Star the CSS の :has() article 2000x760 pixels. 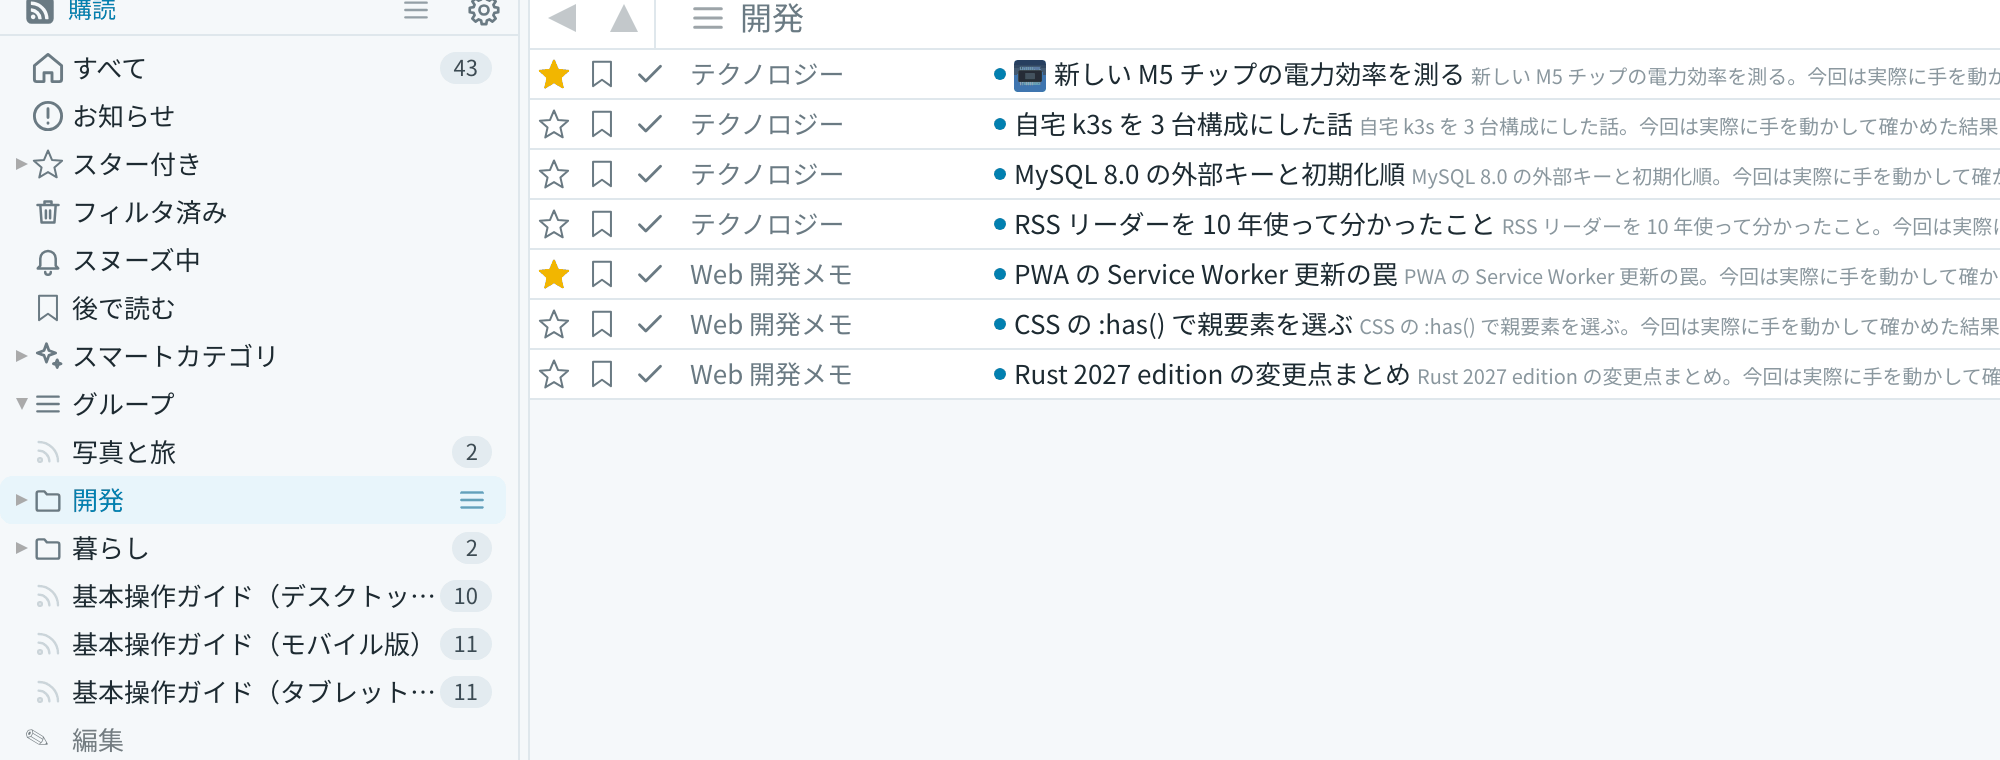point(554,324)
